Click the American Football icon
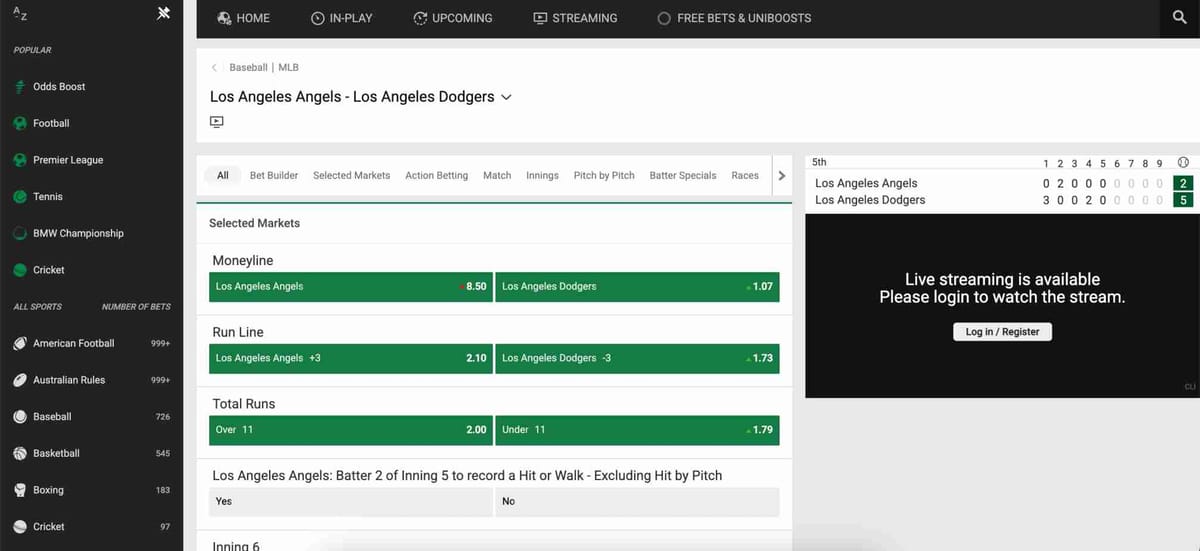The width and height of the screenshot is (1200, 551). click(20, 343)
